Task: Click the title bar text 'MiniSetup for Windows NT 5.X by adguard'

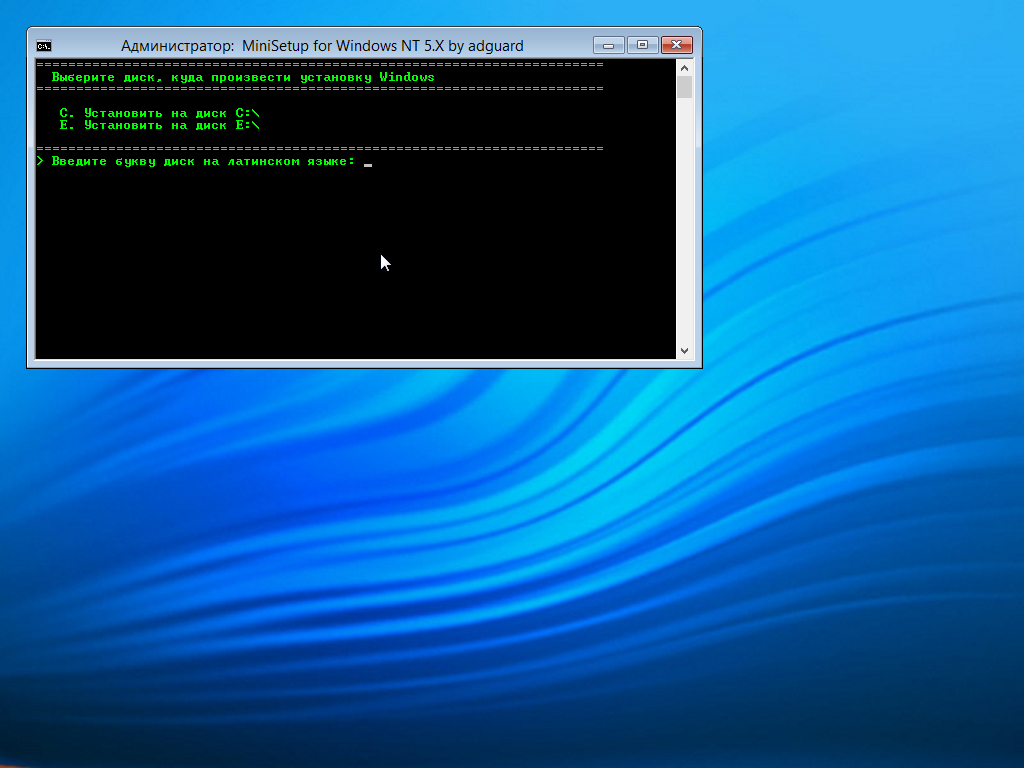Action: (x=383, y=46)
